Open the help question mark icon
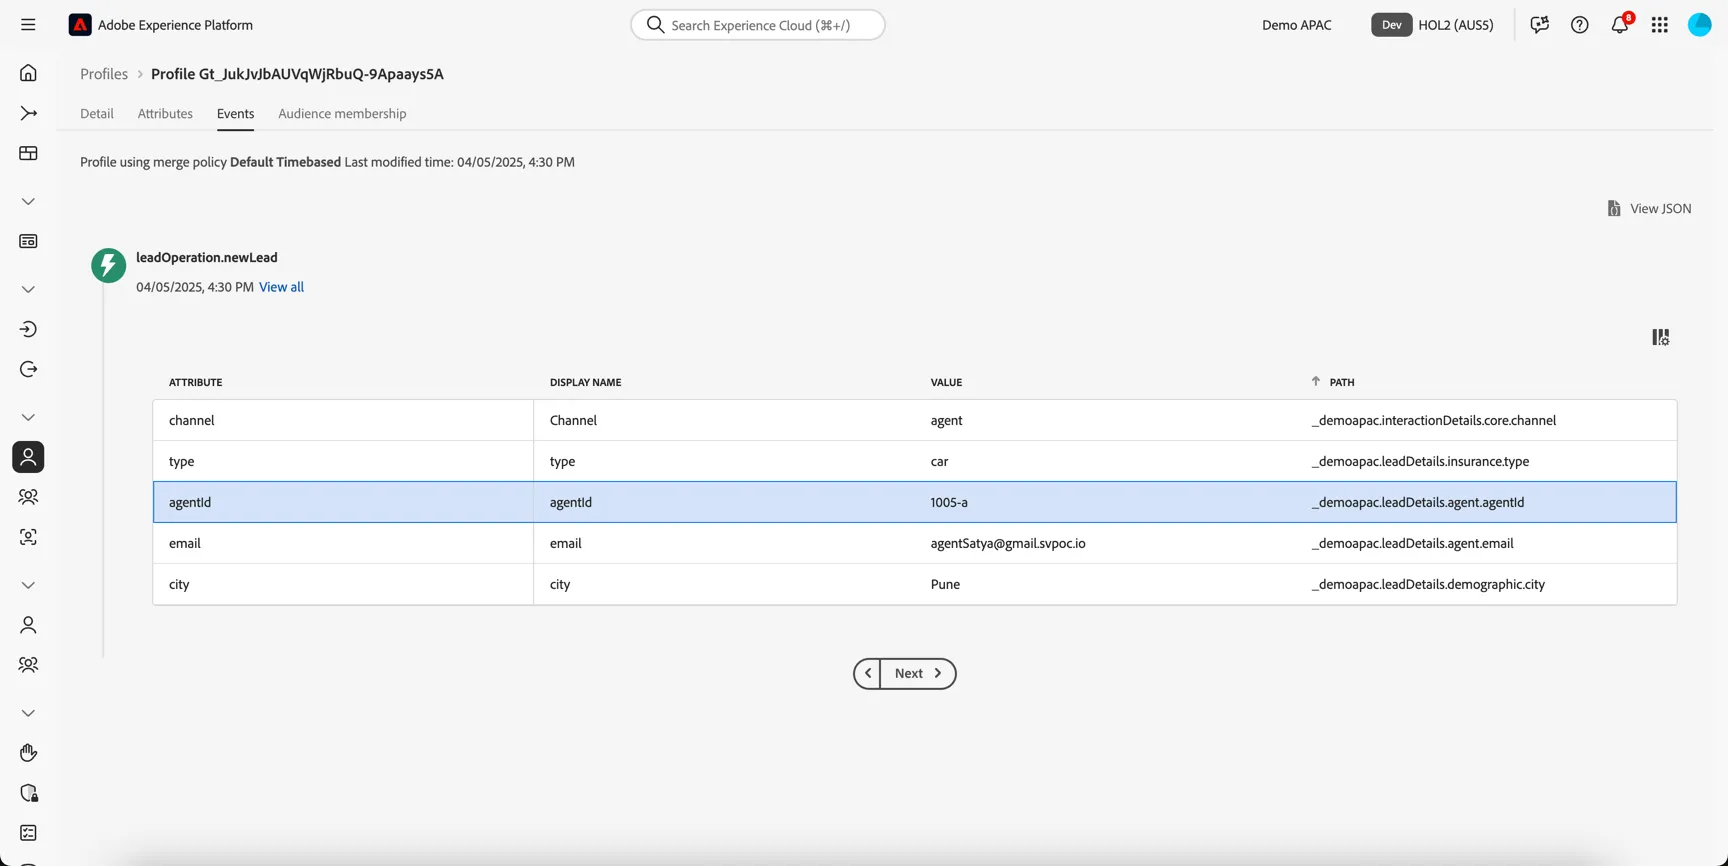Viewport: 1728px width, 866px height. tap(1580, 25)
